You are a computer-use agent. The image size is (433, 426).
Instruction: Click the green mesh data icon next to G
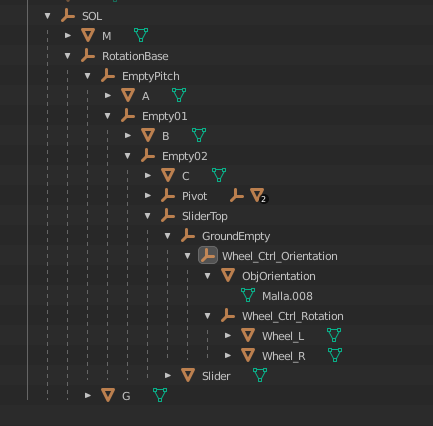click(160, 395)
